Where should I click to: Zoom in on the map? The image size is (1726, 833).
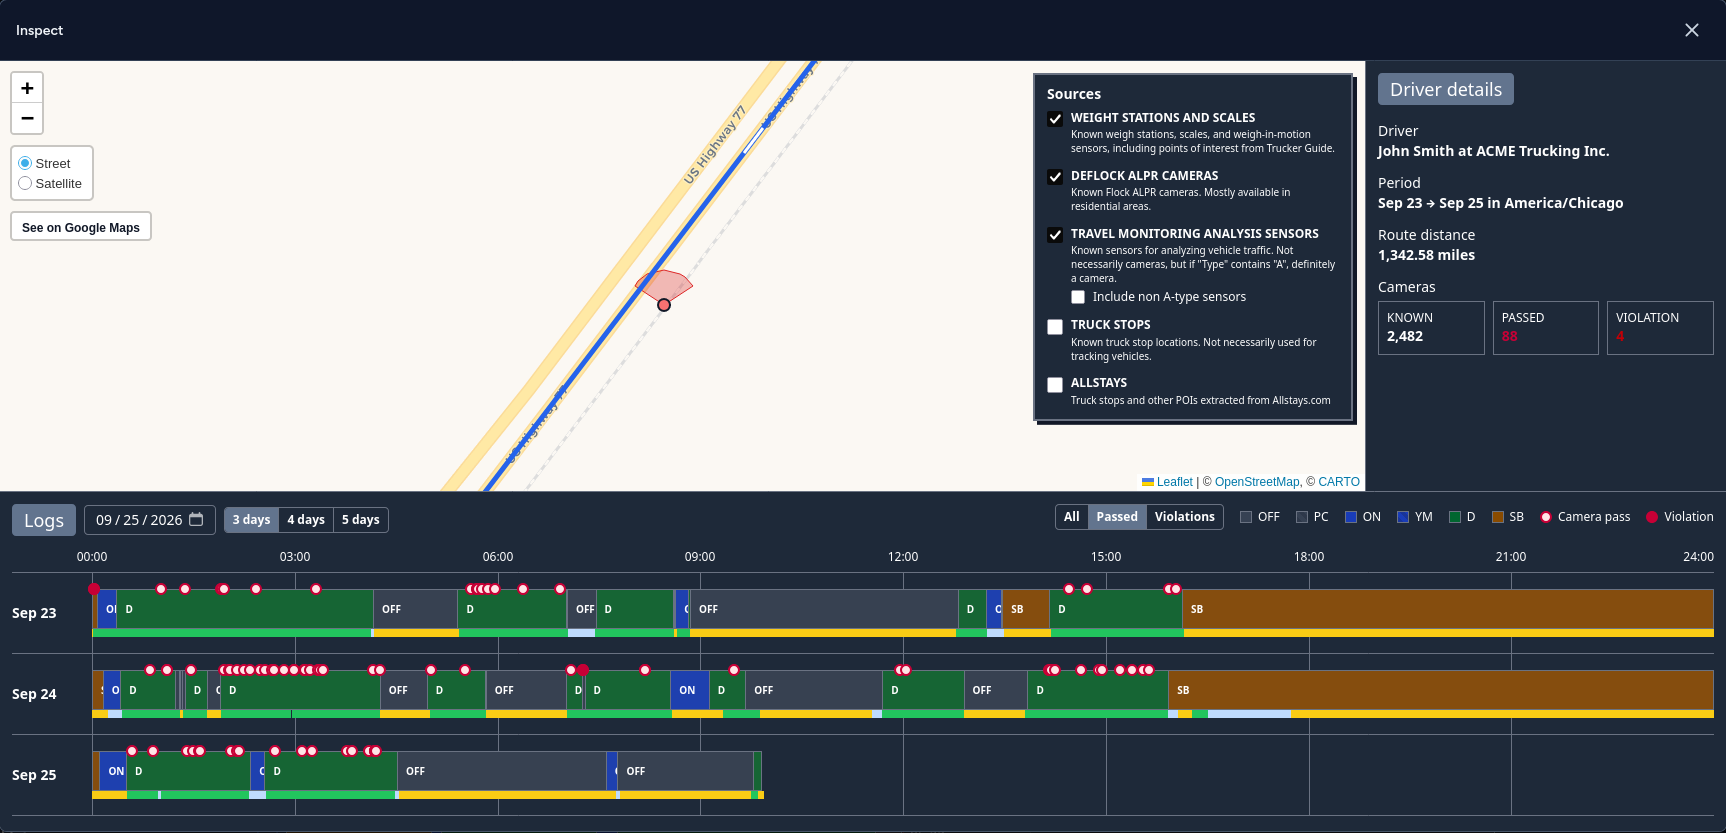27,88
